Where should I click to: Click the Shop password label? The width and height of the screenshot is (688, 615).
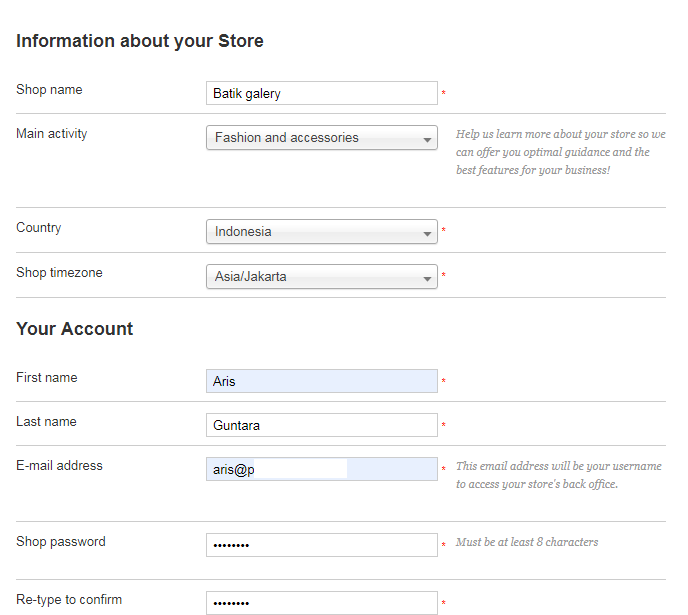61,542
